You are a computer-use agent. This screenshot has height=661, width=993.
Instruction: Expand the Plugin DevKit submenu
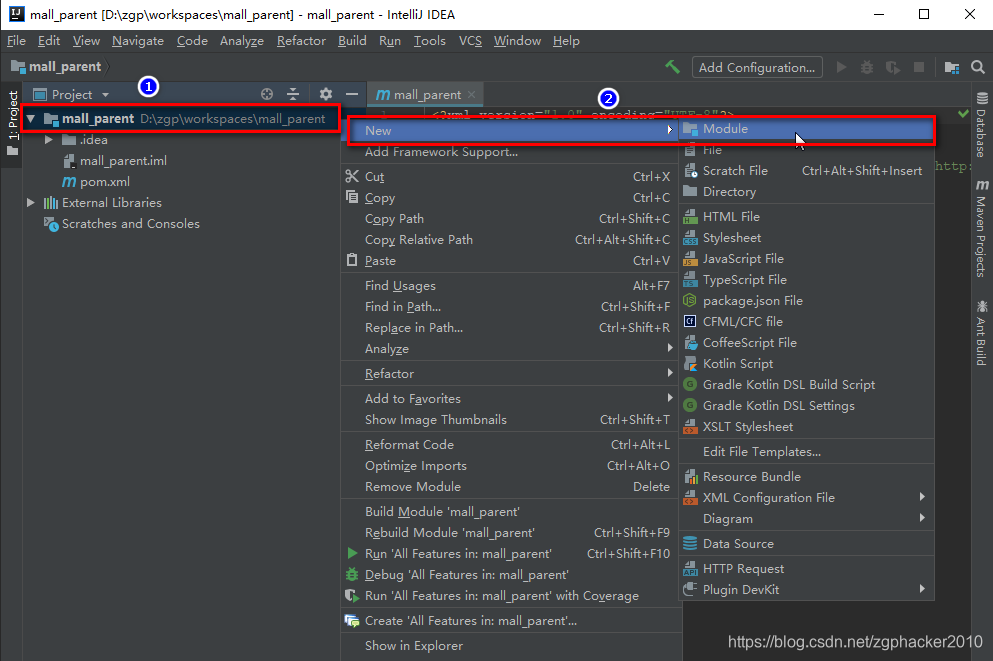tap(806, 589)
